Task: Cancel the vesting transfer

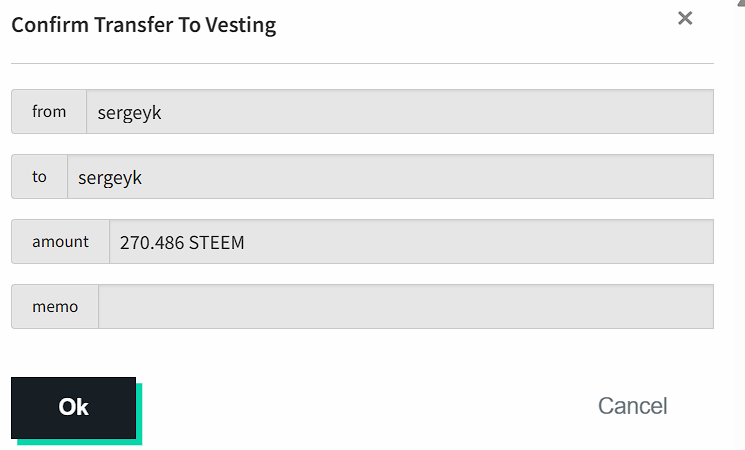Action: click(632, 405)
